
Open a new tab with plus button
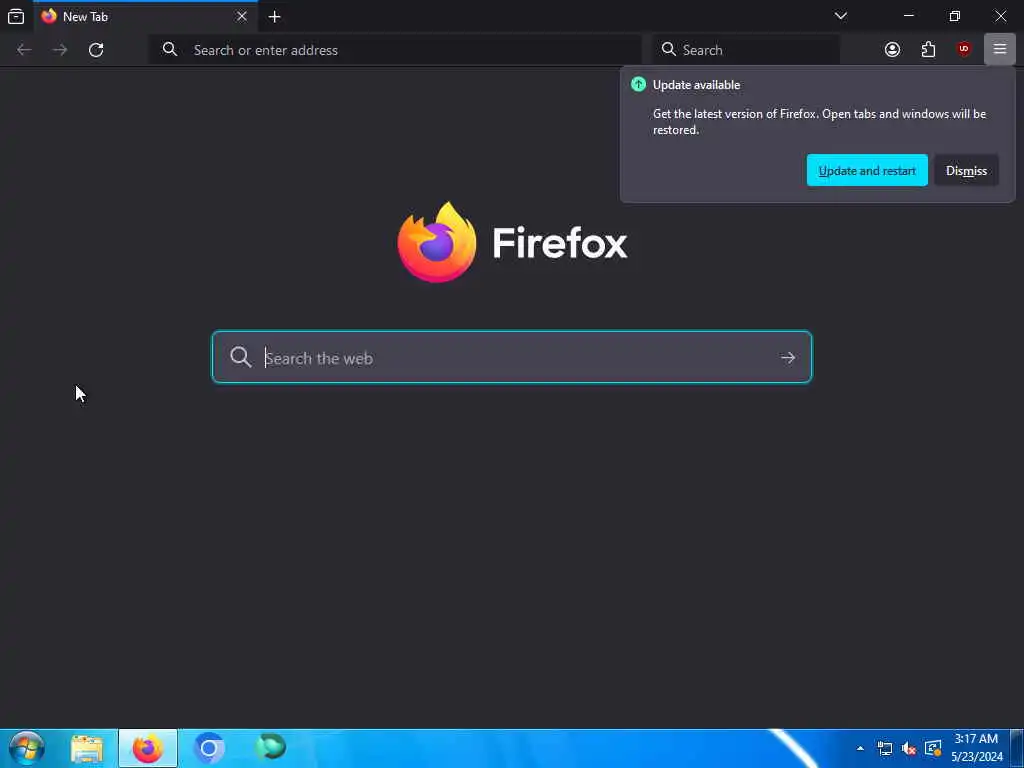(x=274, y=17)
